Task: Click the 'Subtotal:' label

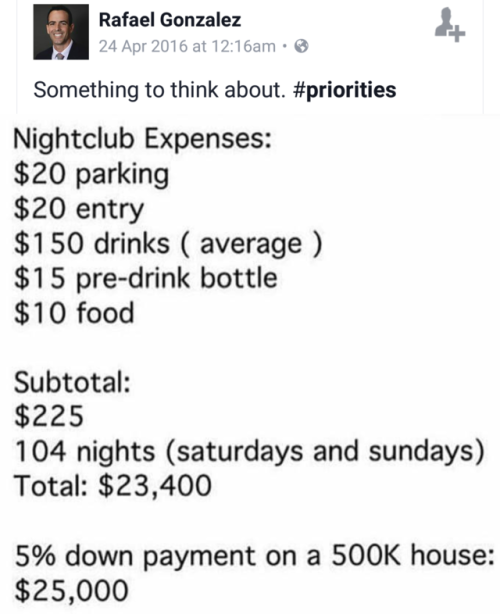Action: coord(72,382)
